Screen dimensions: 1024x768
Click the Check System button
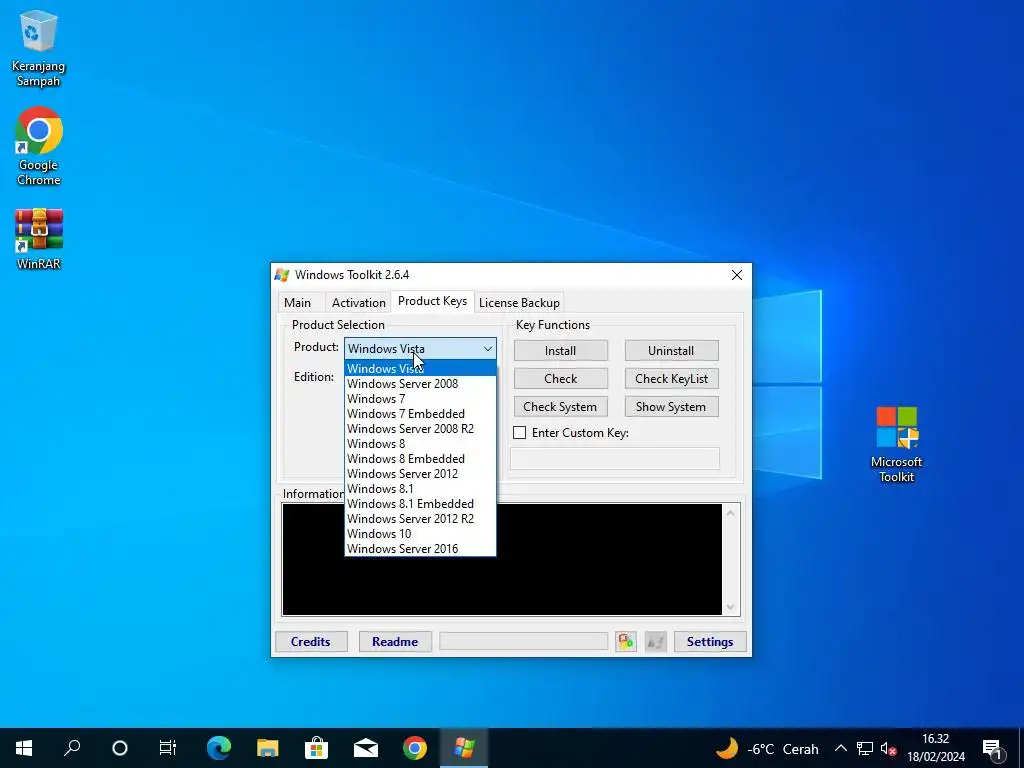[560, 407]
